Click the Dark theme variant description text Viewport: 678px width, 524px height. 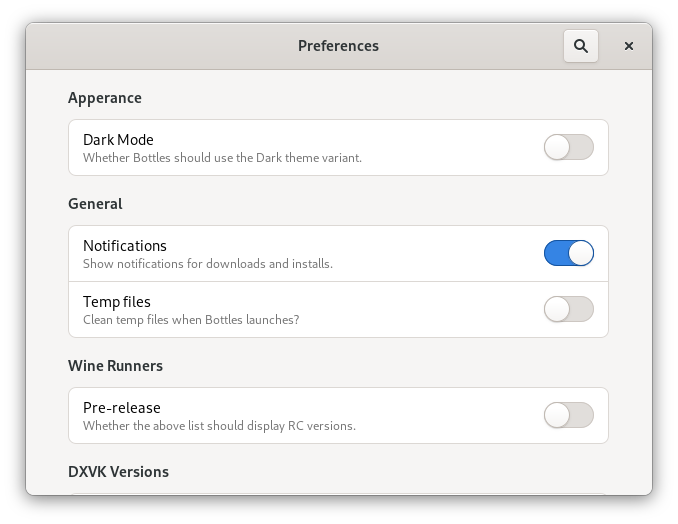tap(222, 158)
